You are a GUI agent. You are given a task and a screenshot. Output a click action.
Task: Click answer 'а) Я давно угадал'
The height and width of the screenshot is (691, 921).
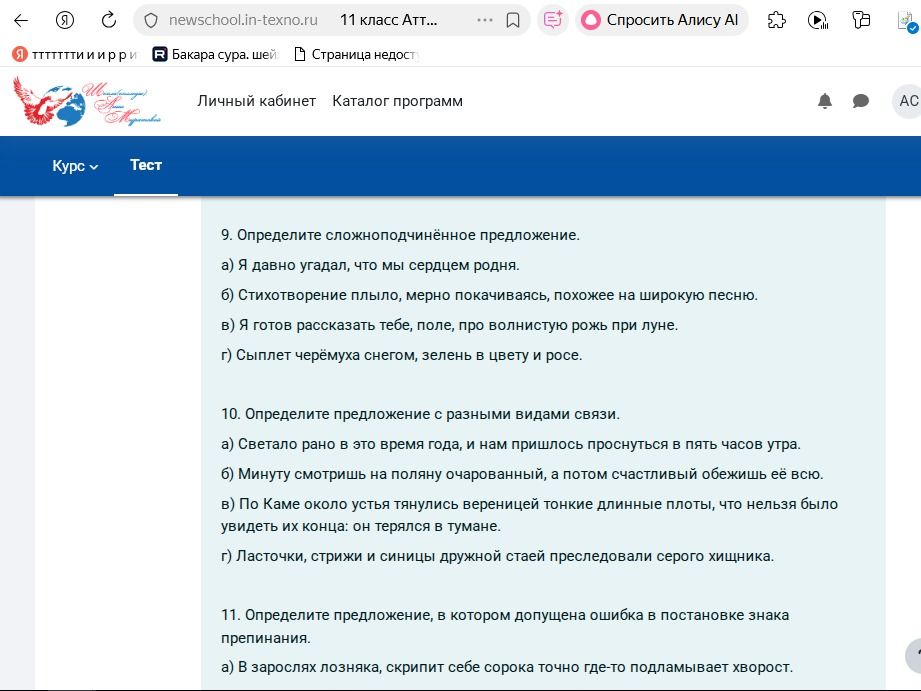pos(370,265)
